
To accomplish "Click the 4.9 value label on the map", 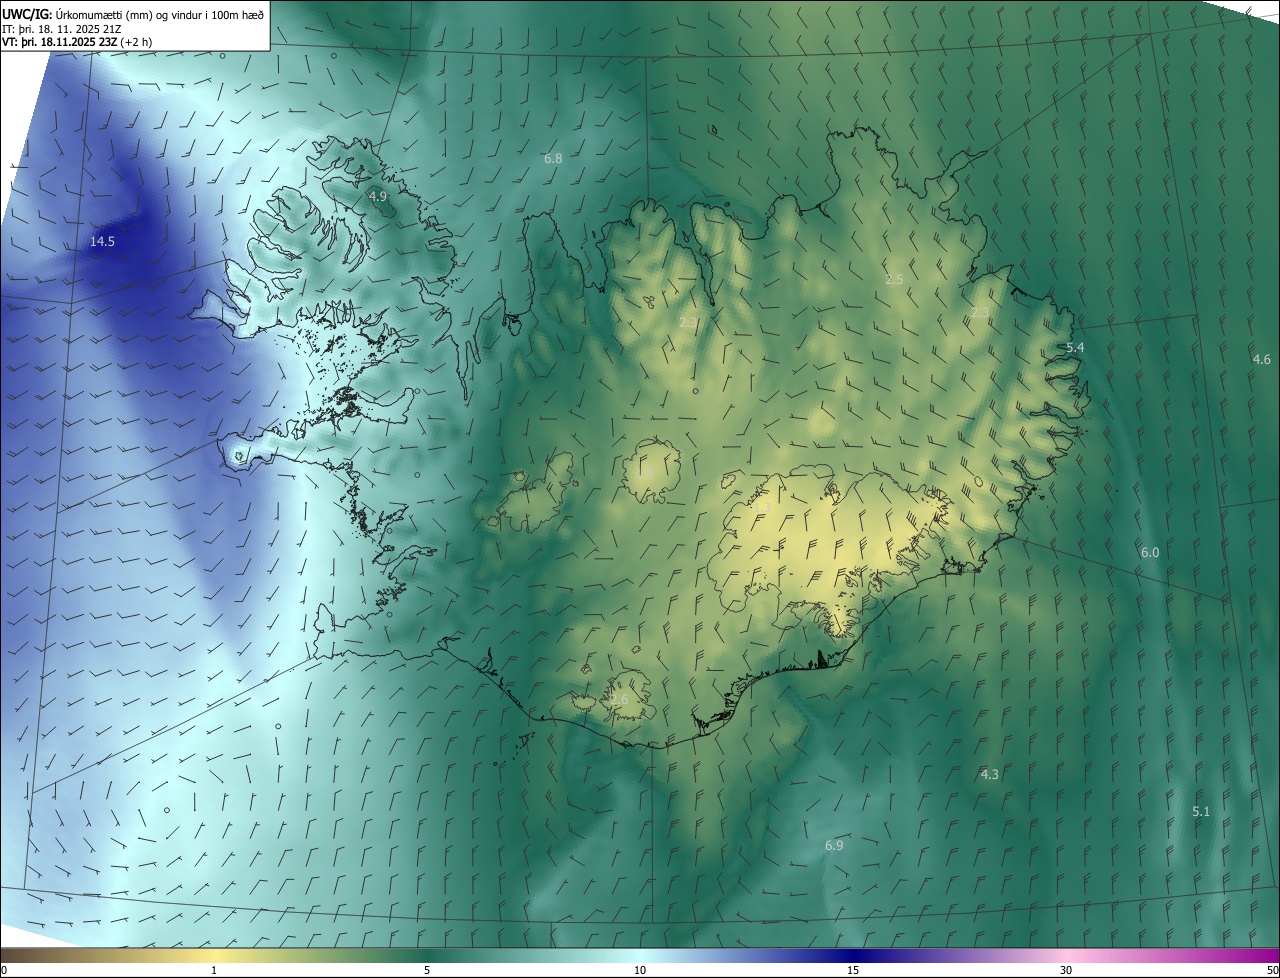I will pos(377,197).
